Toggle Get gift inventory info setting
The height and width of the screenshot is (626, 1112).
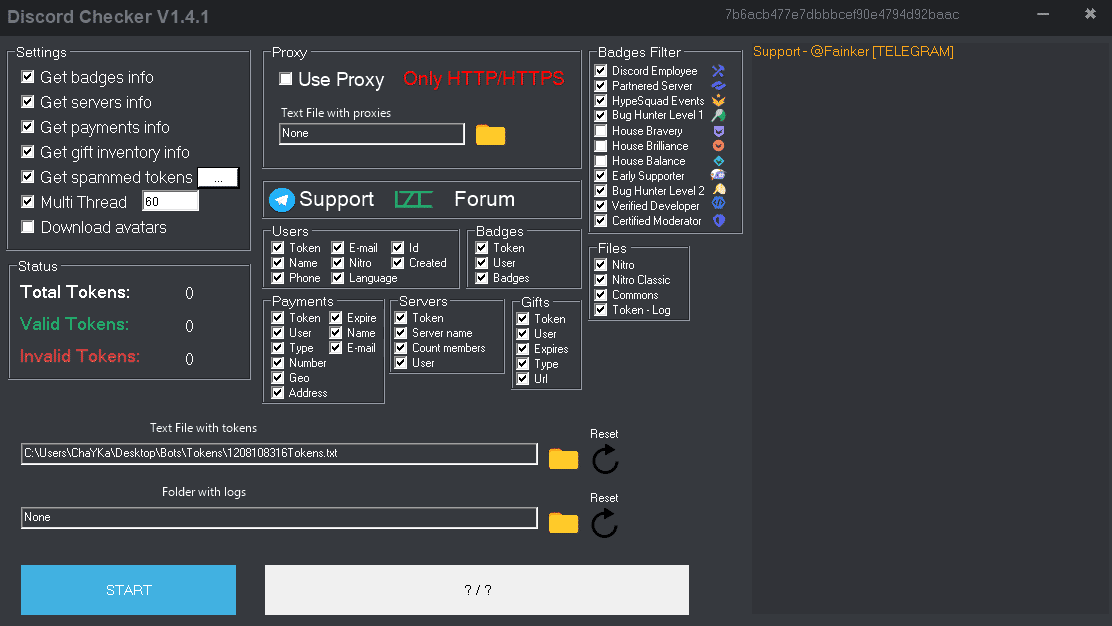(28, 152)
